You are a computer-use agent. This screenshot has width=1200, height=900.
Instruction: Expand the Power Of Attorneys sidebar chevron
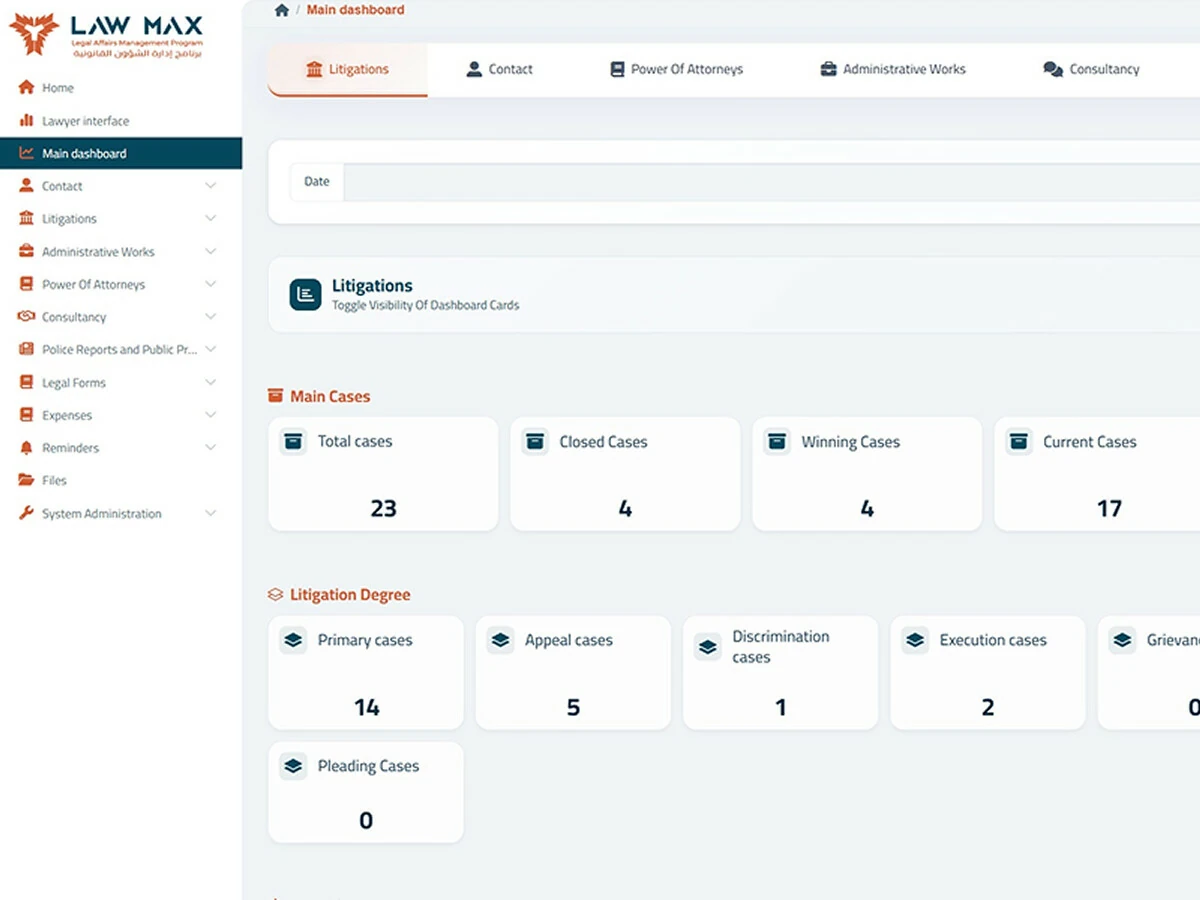tap(210, 284)
